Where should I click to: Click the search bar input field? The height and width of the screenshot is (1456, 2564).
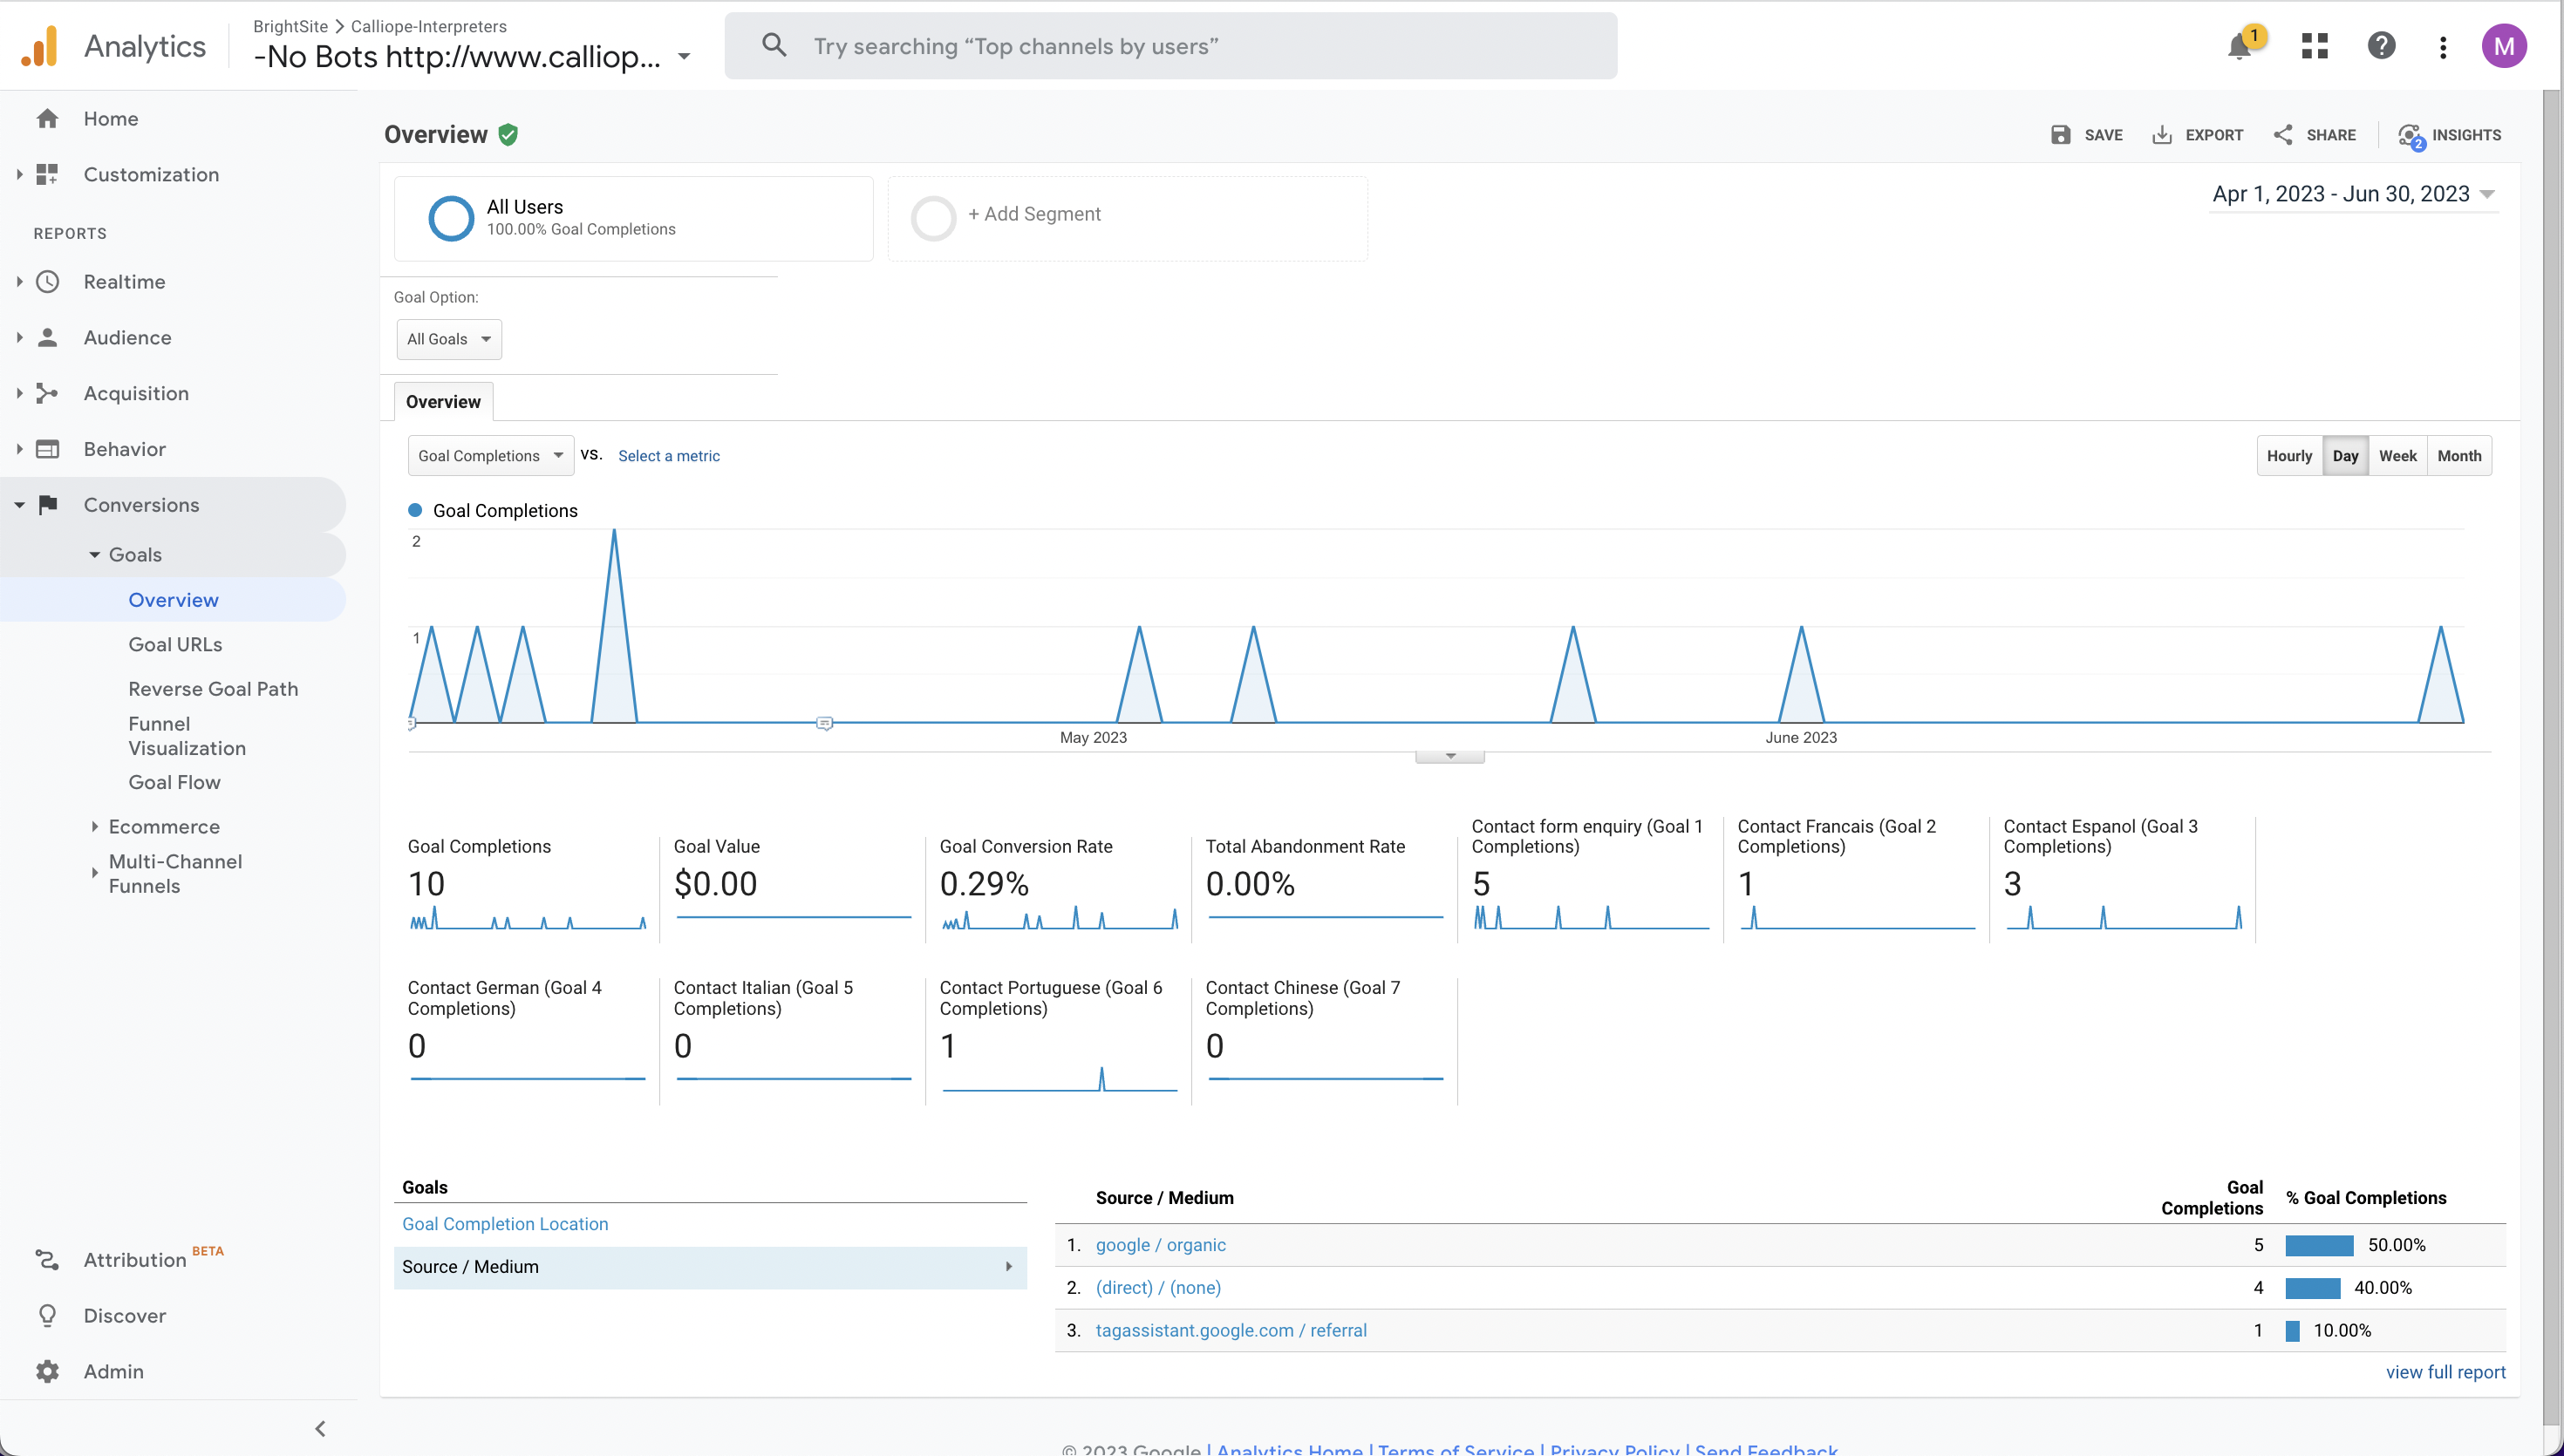(1170, 46)
